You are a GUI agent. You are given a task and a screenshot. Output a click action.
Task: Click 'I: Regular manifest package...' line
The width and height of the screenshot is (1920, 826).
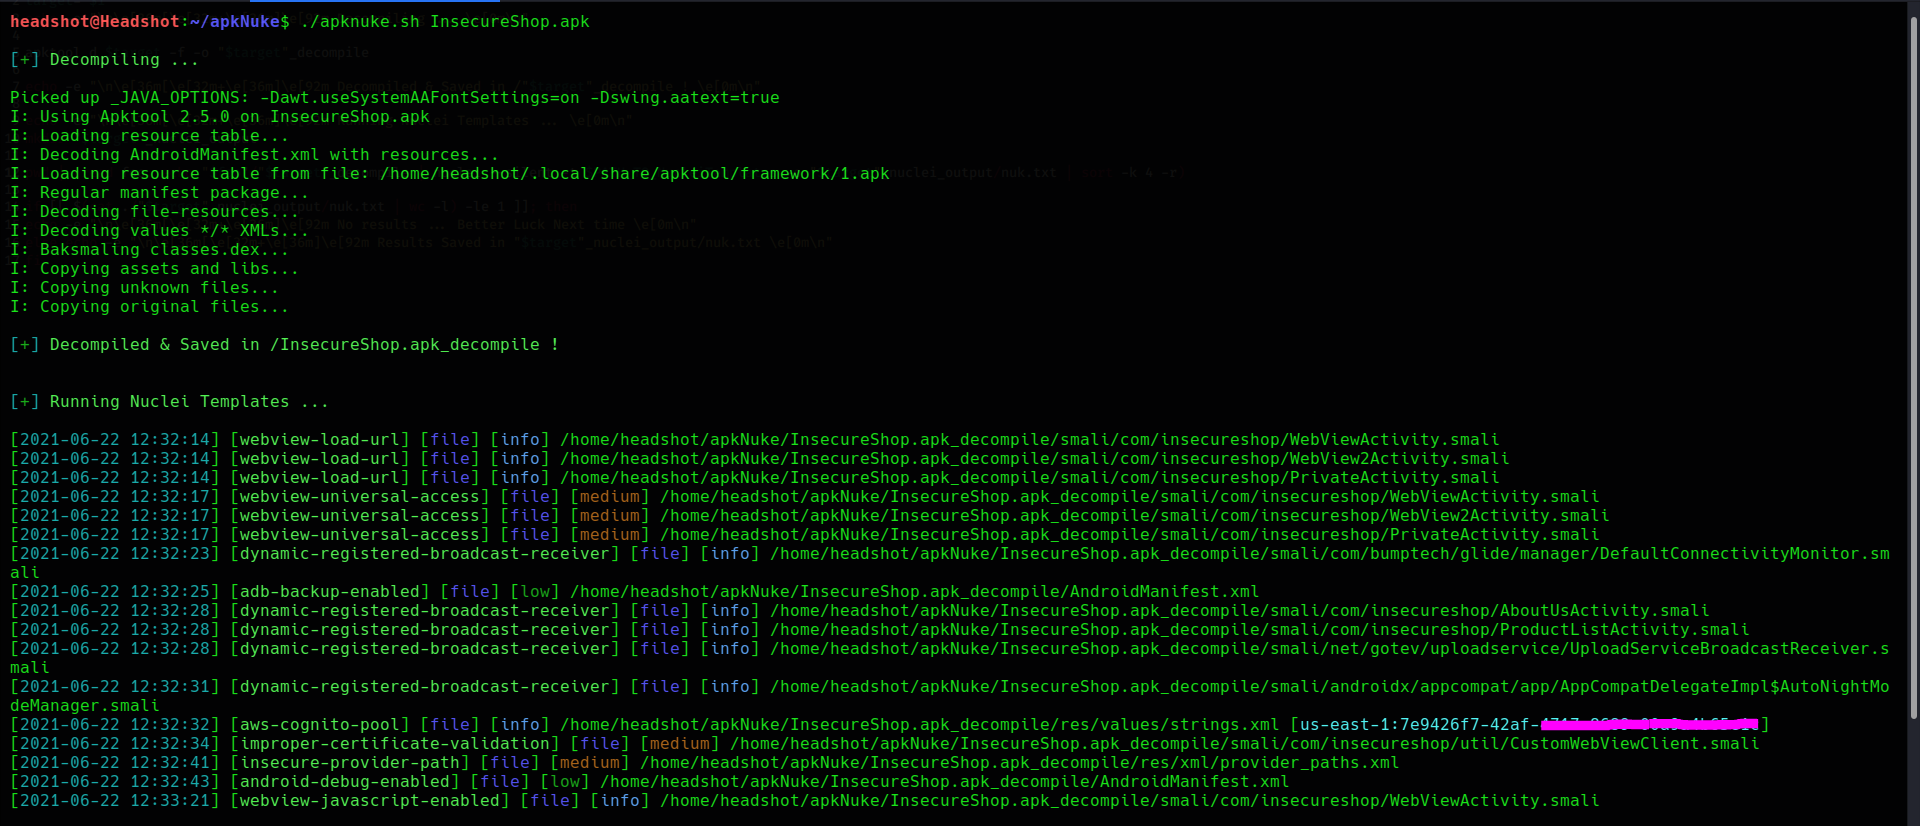point(160,193)
